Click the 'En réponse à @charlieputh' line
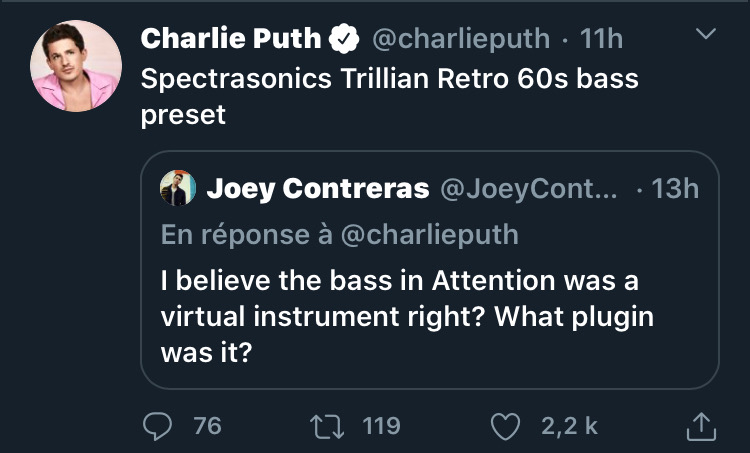The height and width of the screenshot is (453, 750). click(x=340, y=234)
